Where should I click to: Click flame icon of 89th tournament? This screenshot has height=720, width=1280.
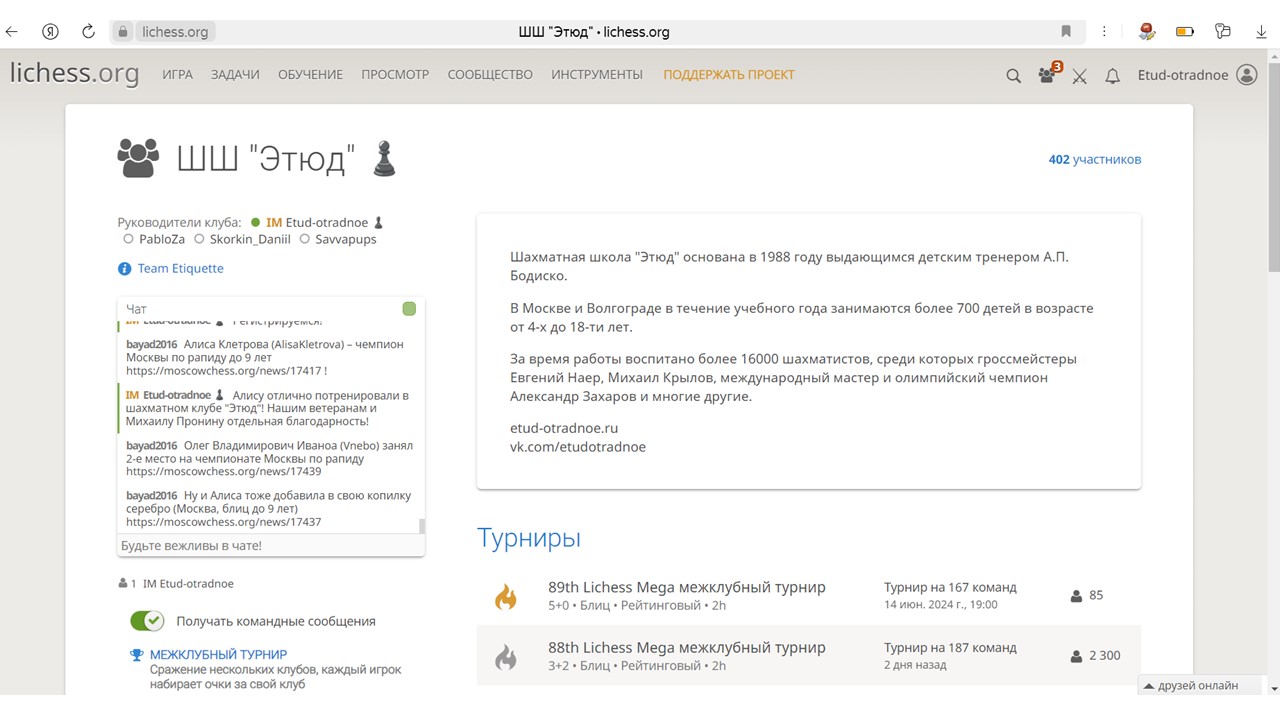[506, 596]
